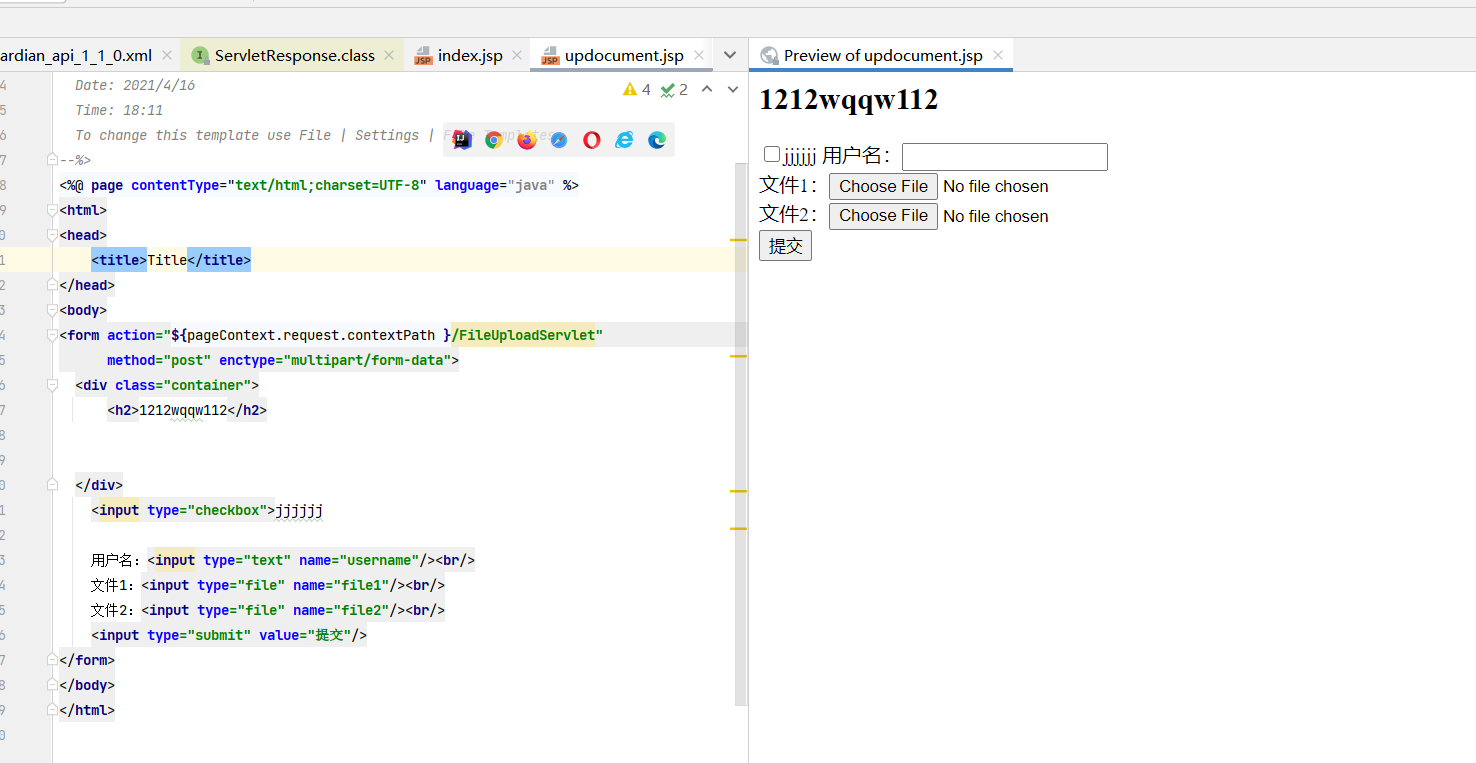
Task: Click the JSP file icon on updocument.jsp tab
Action: coord(550,56)
